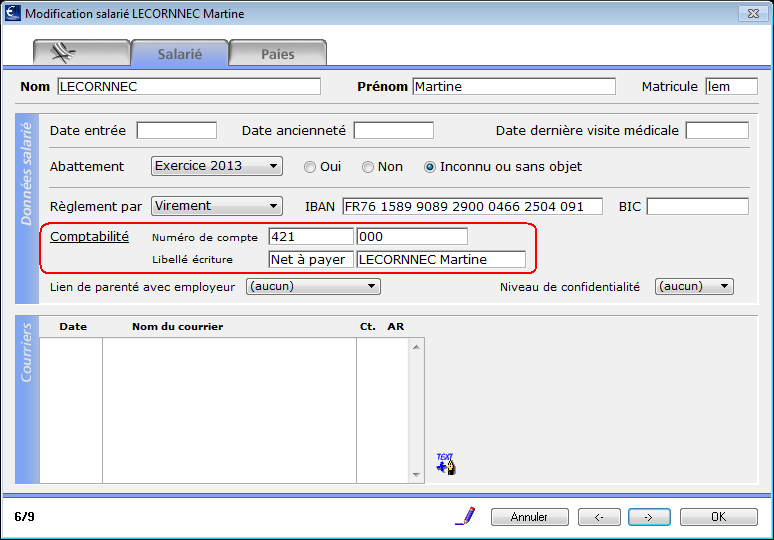Click the Ct. column header in Courriers

[368, 326]
